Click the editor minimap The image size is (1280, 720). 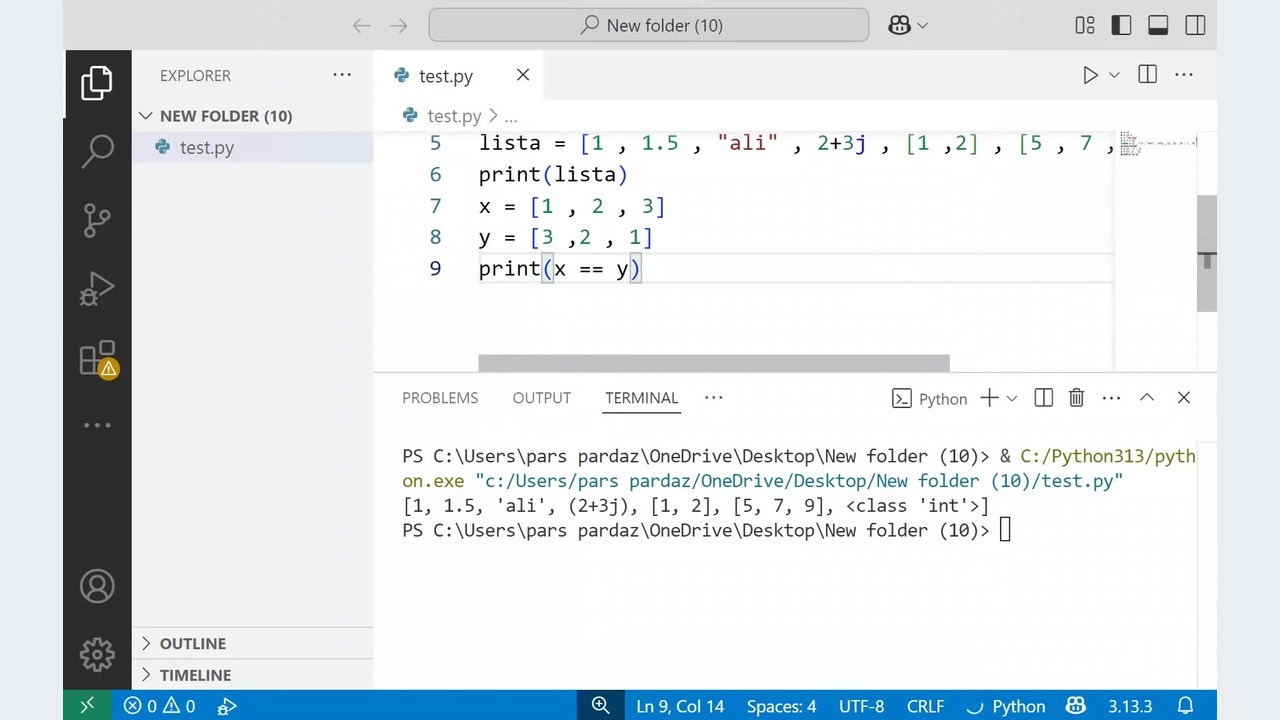1157,145
